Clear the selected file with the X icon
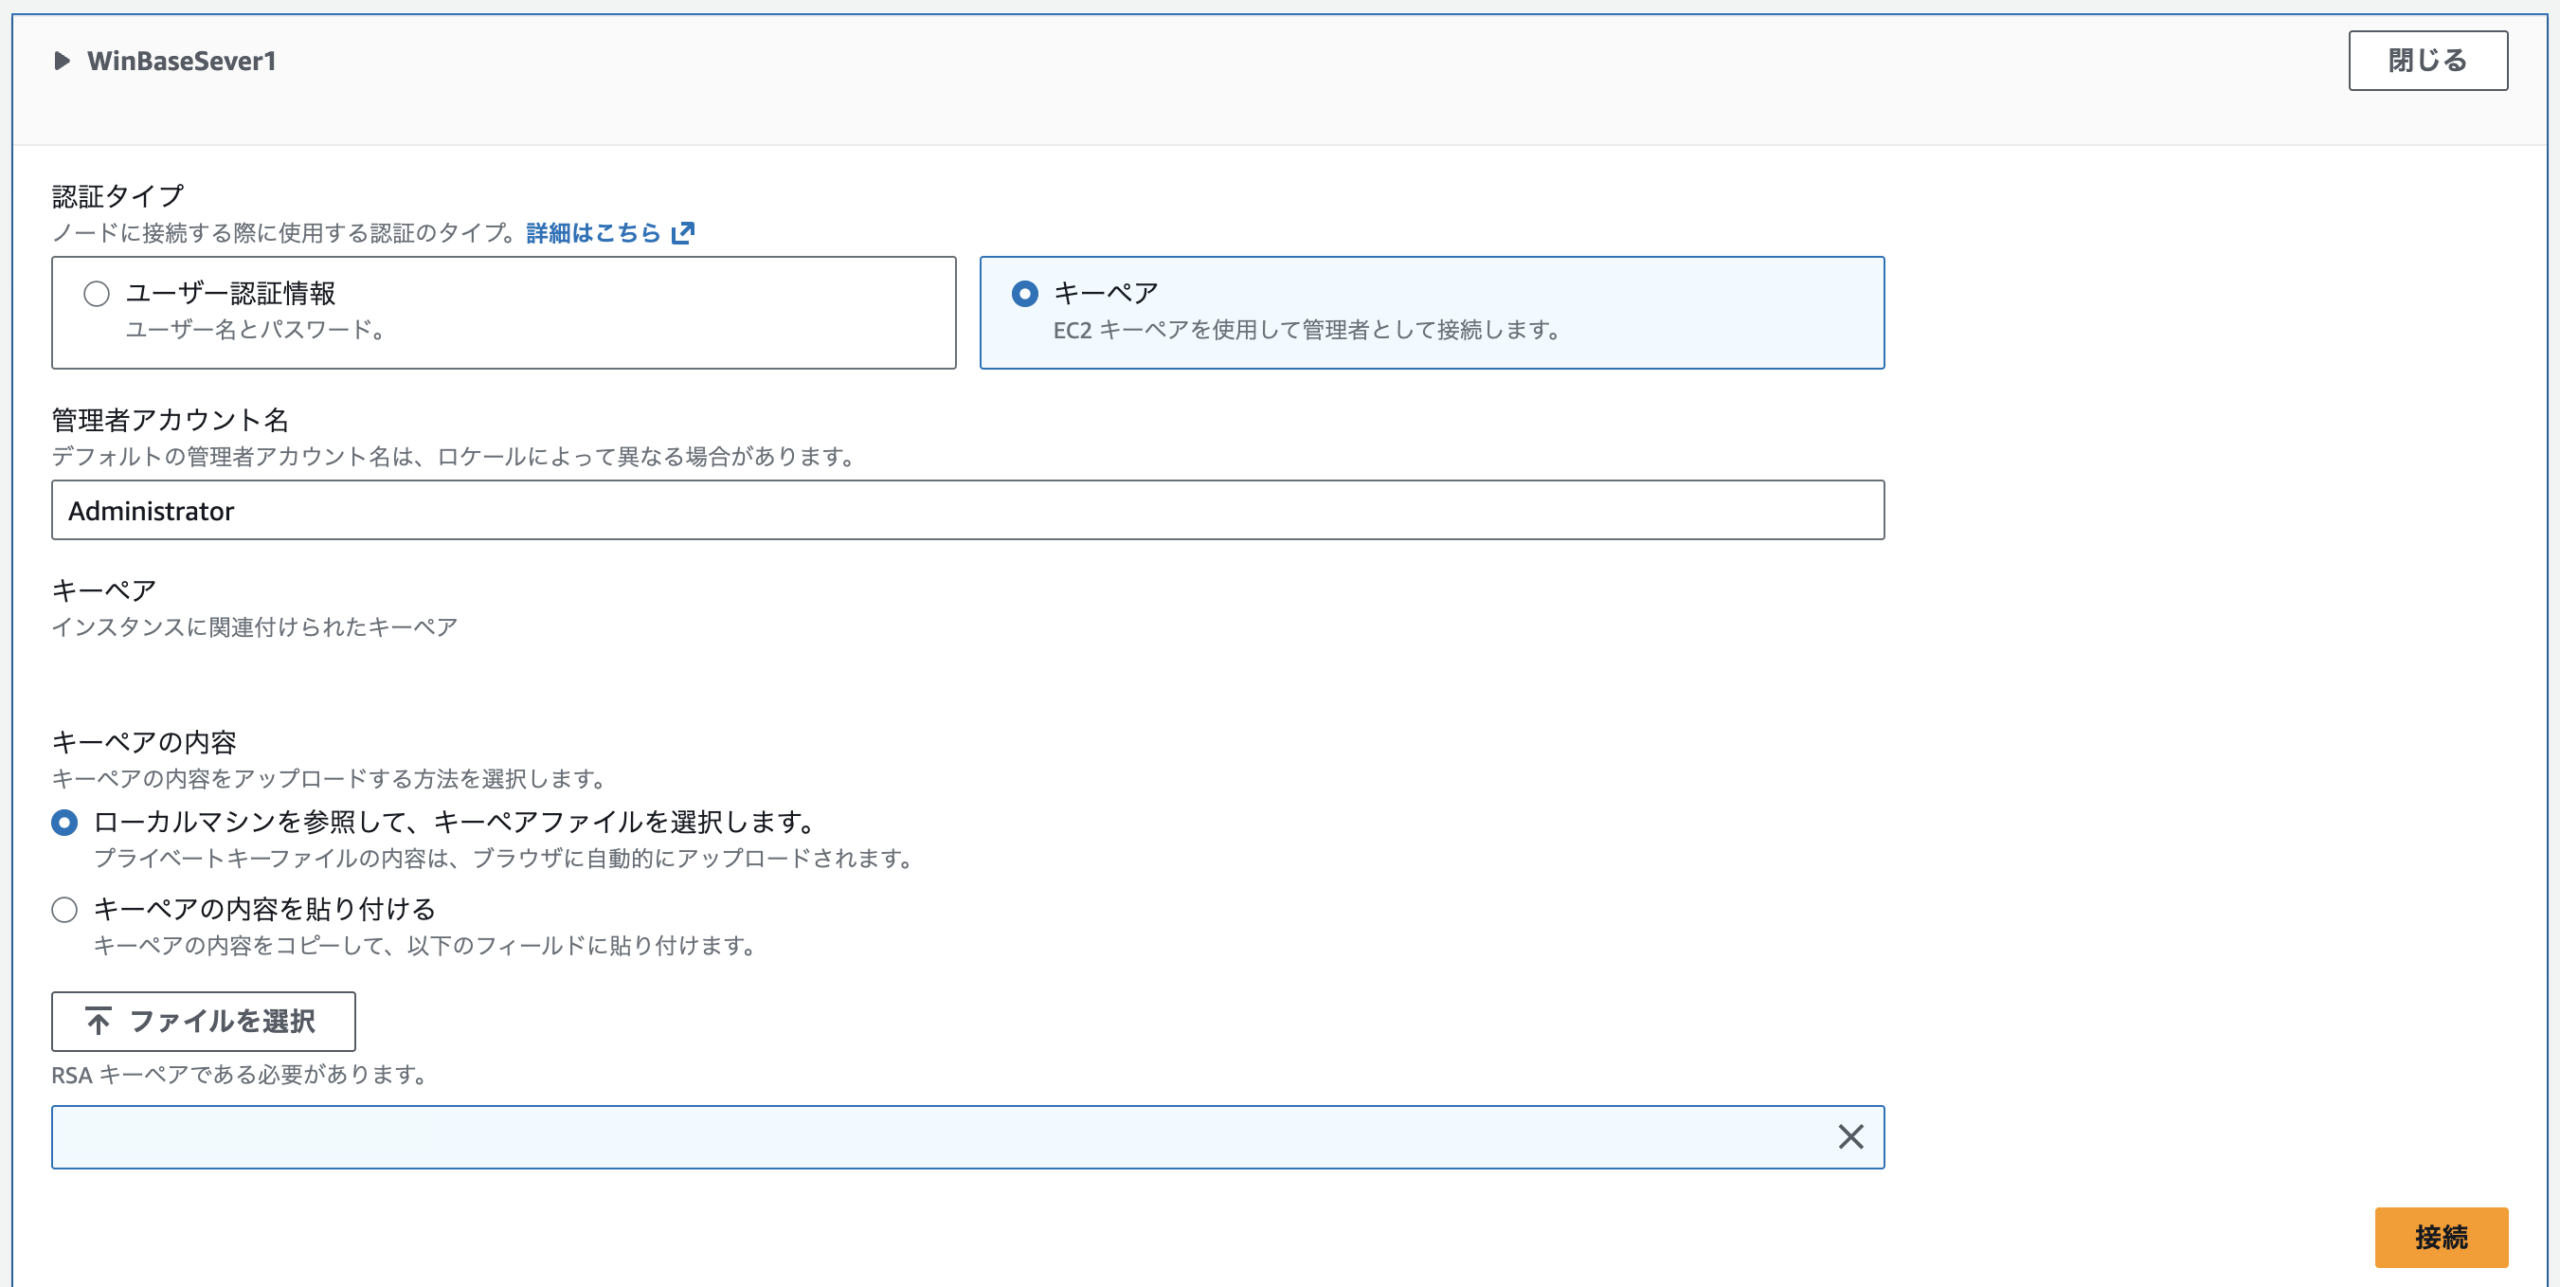This screenshot has height=1287, width=2560. point(1850,1137)
